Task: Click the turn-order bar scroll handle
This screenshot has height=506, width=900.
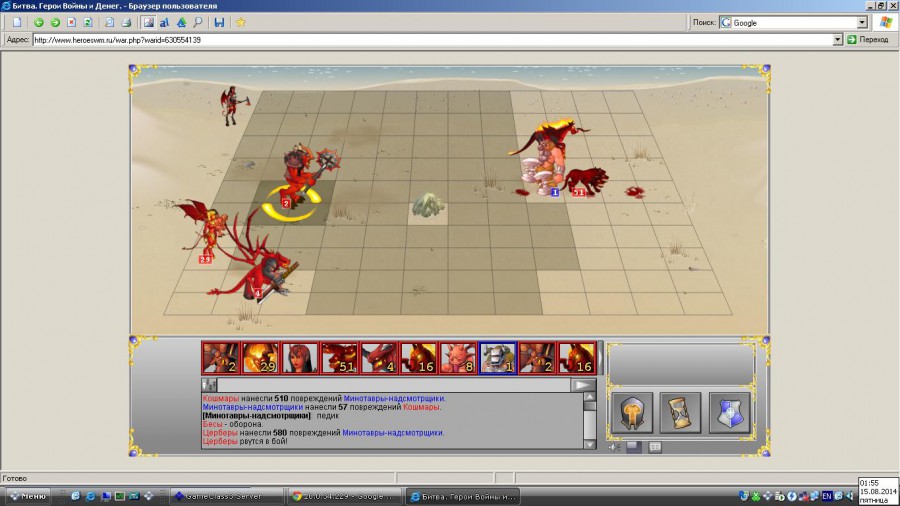Action: click(x=600, y=357)
